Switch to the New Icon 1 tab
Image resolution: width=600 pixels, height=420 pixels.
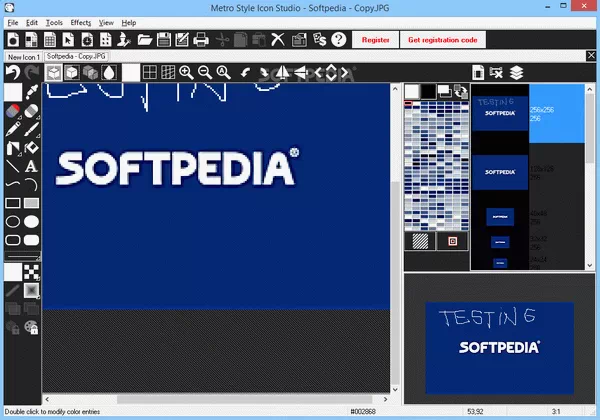[24, 57]
